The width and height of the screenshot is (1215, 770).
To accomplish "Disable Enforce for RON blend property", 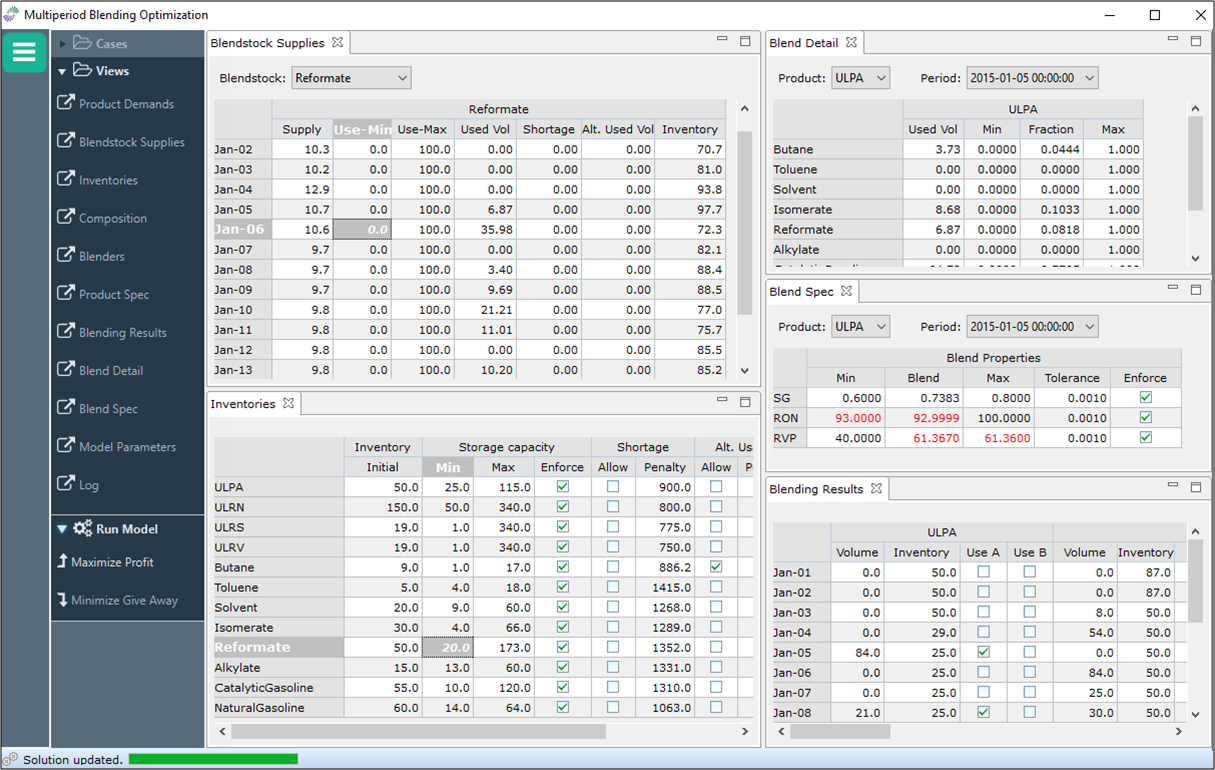I will pos(1145,418).
